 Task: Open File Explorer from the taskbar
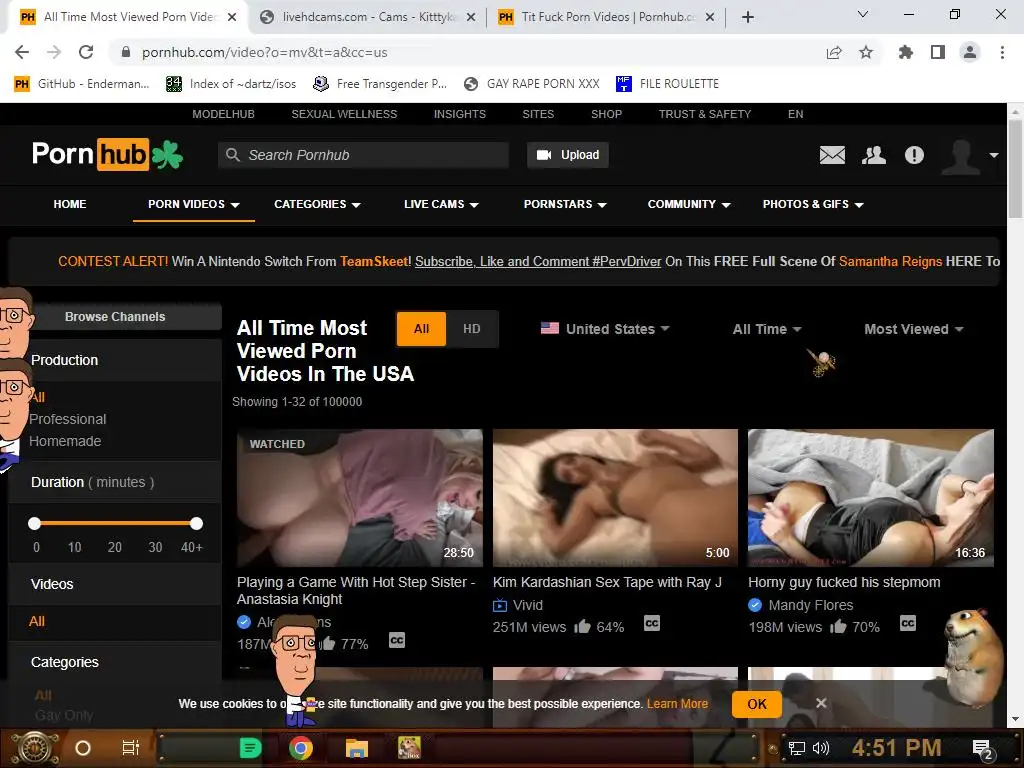click(357, 748)
